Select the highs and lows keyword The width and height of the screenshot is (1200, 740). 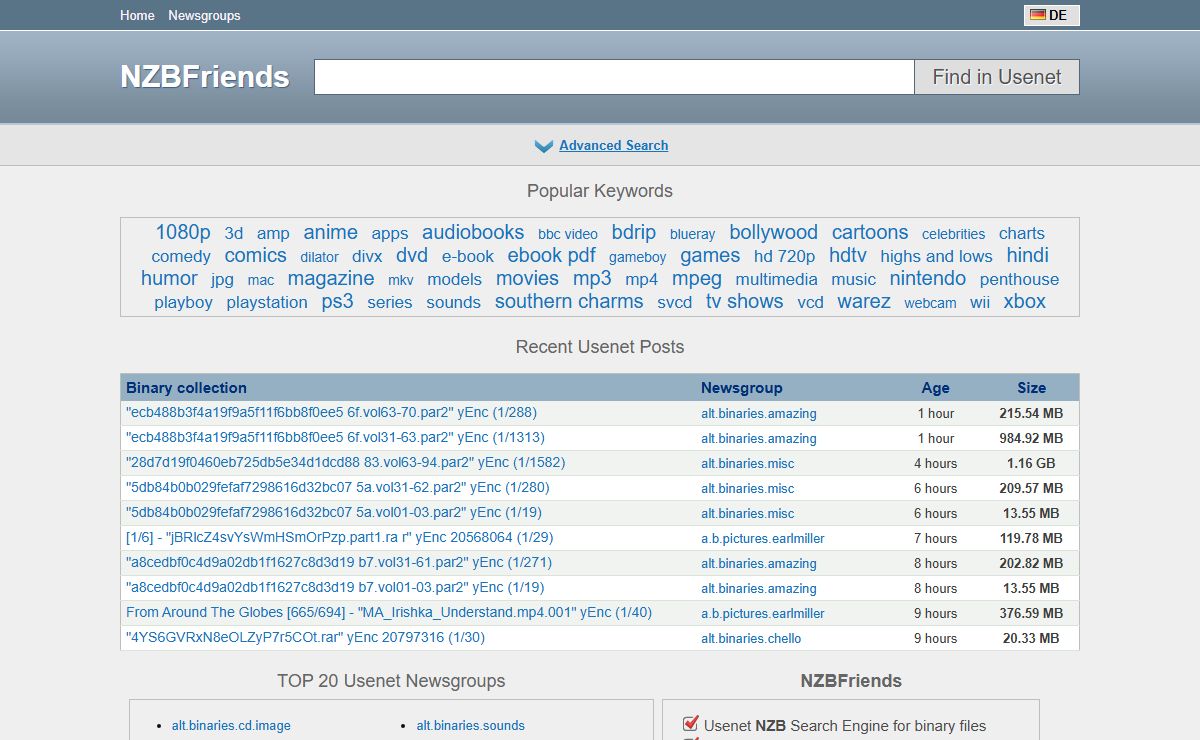click(x=937, y=256)
